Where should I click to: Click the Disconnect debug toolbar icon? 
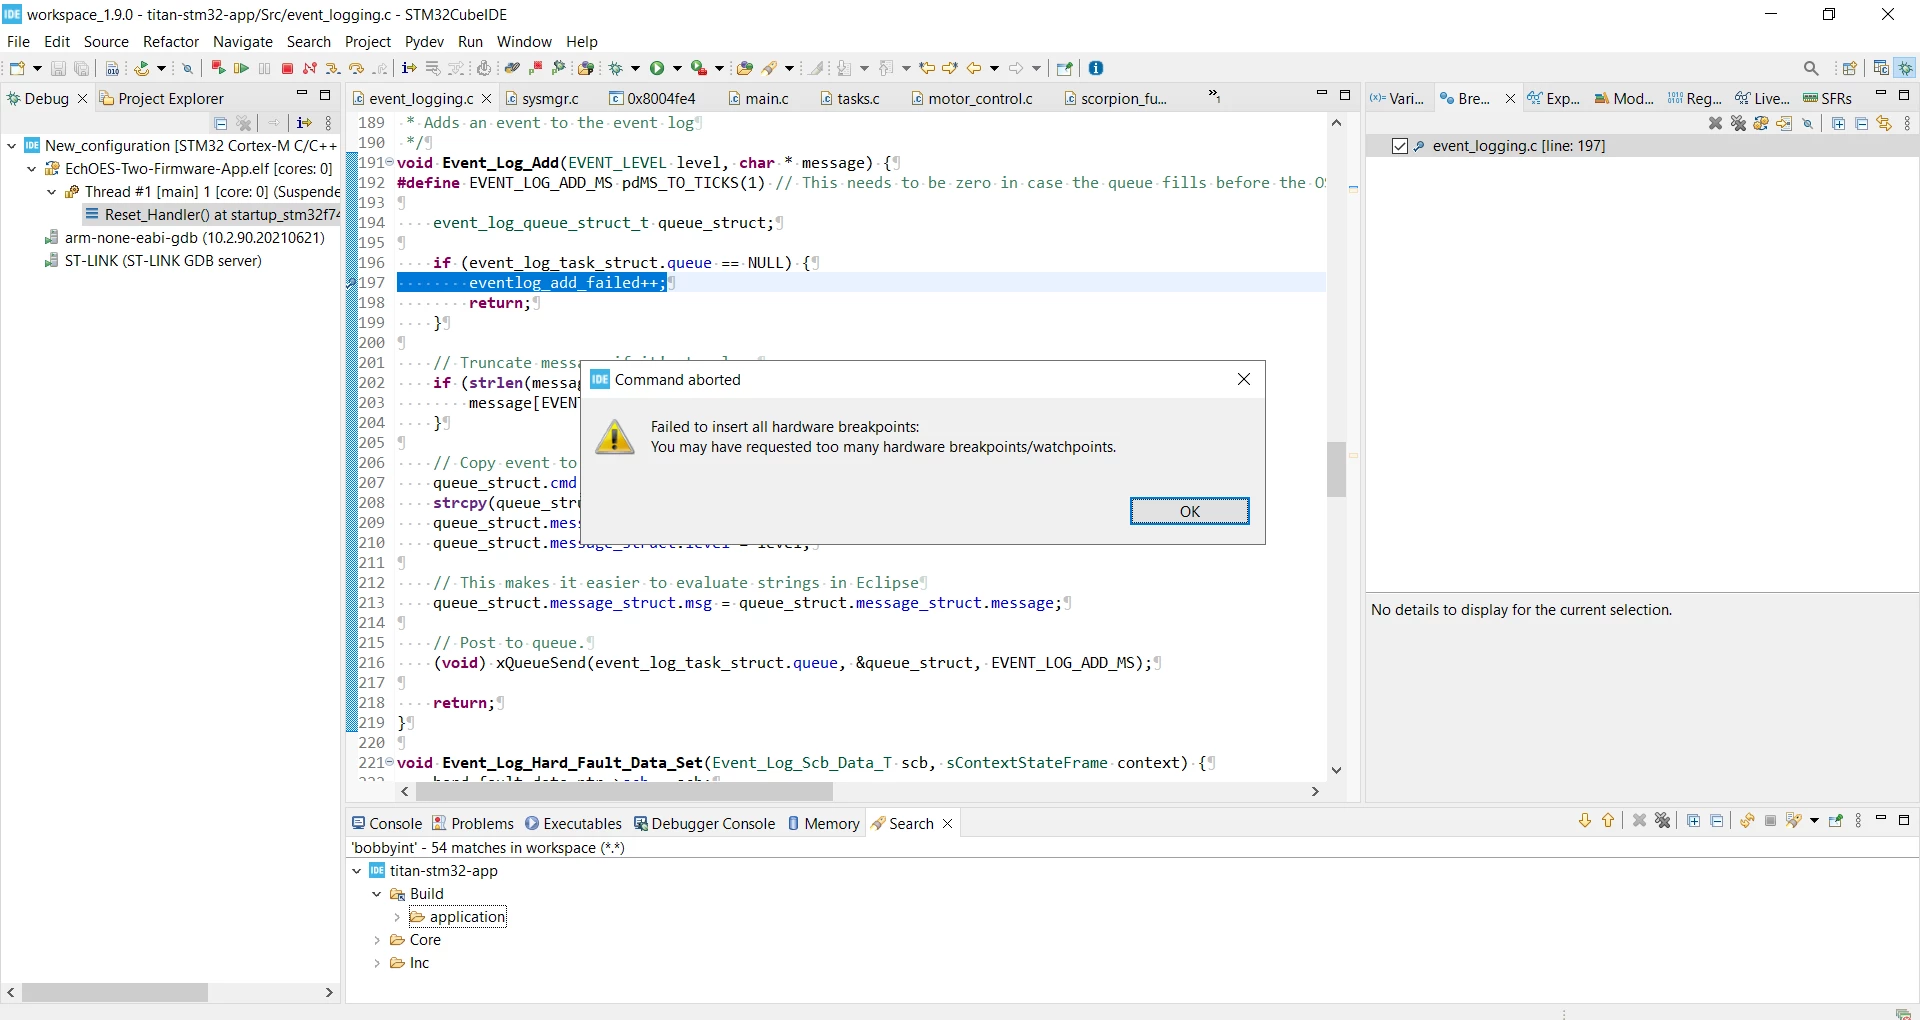pyautogui.click(x=310, y=68)
